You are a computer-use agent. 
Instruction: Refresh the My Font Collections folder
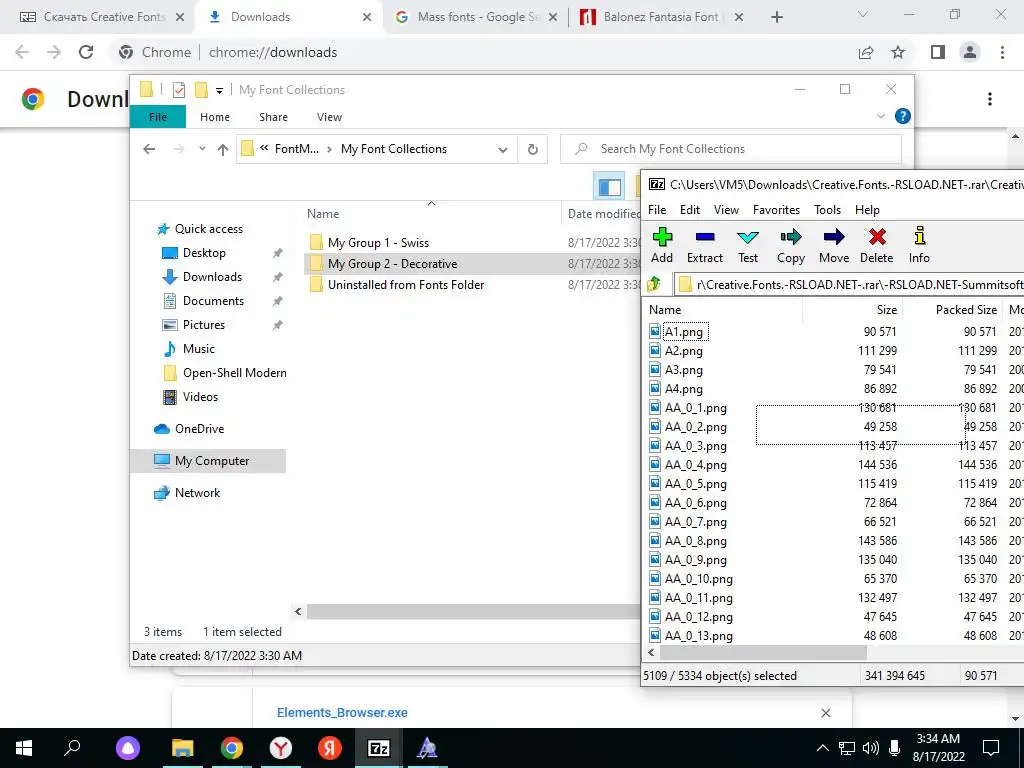tap(533, 150)
